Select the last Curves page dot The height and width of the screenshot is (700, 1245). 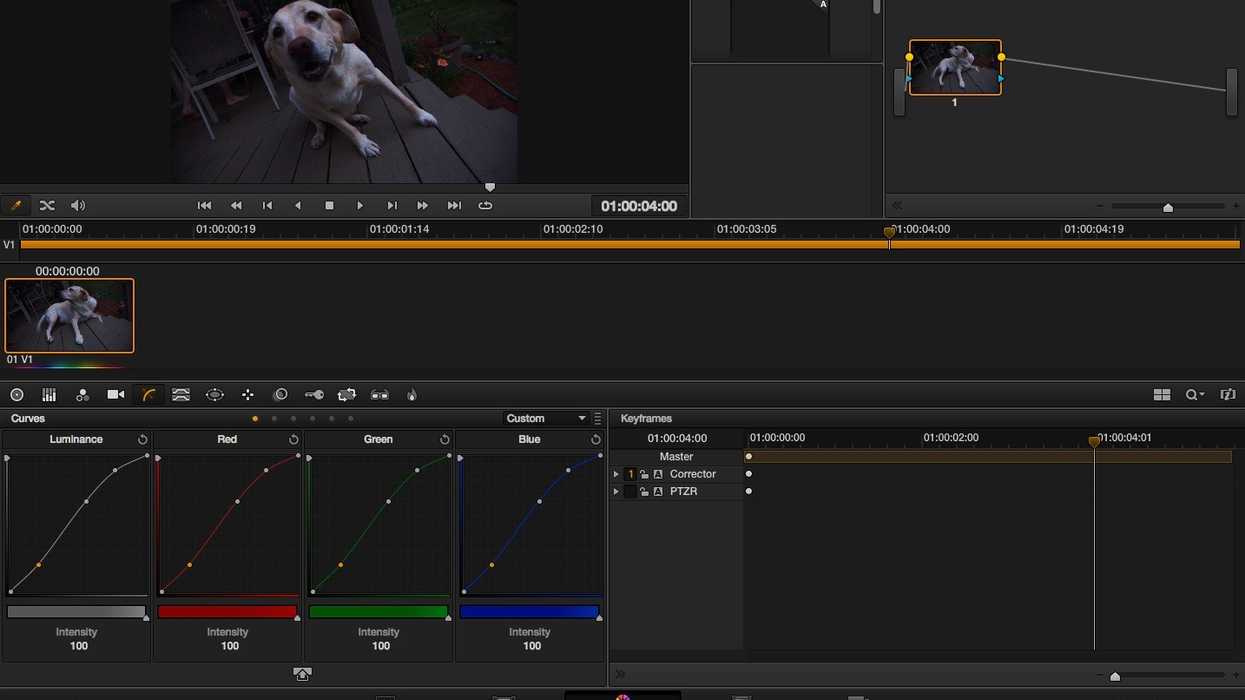pyautogui.click(x=351, y=419)
